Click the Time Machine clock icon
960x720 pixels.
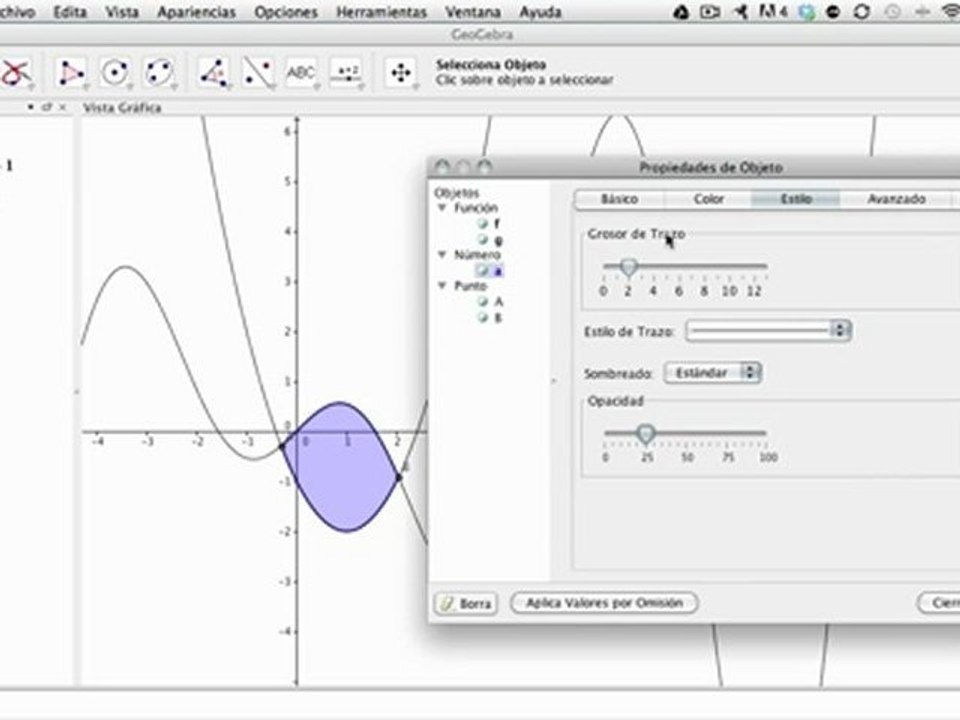pyautogui.click(x=892, y=12)
